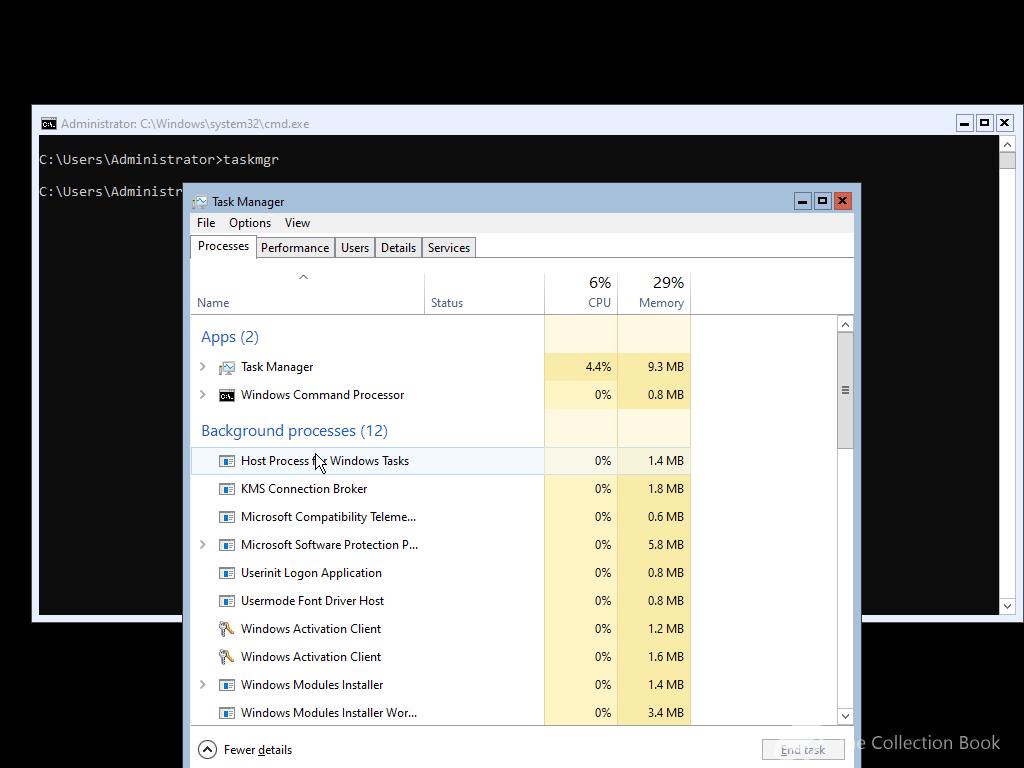Close the Task Manager window
The width and height of the screenshot is (1024, 768).
842,201
